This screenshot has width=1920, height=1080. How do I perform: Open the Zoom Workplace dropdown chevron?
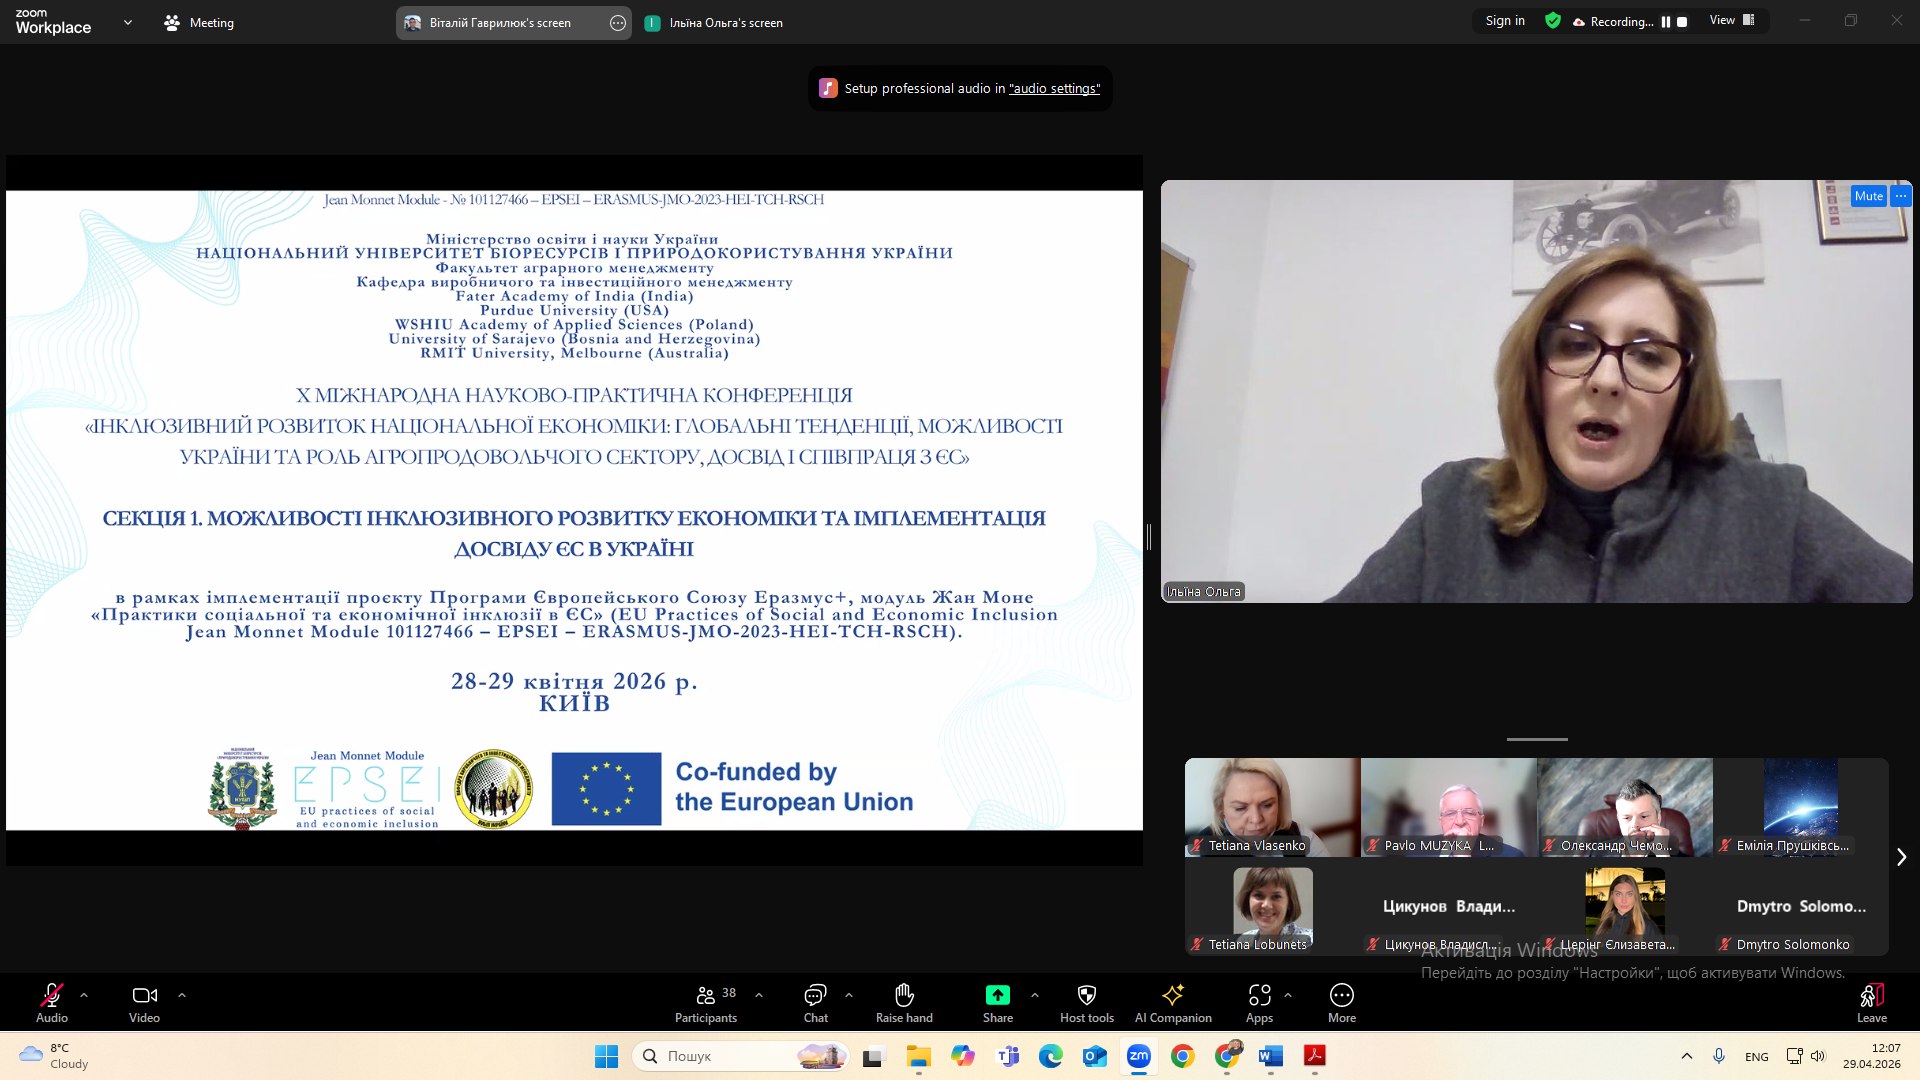(x=127, y=22)
